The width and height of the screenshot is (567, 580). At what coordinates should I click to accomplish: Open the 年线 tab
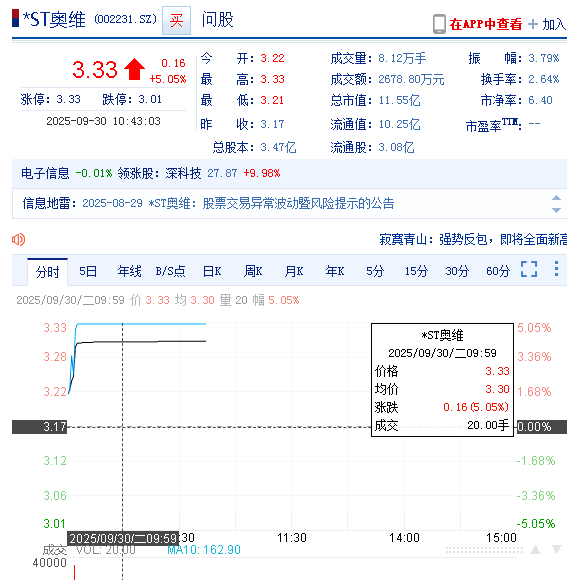[129, 272]
